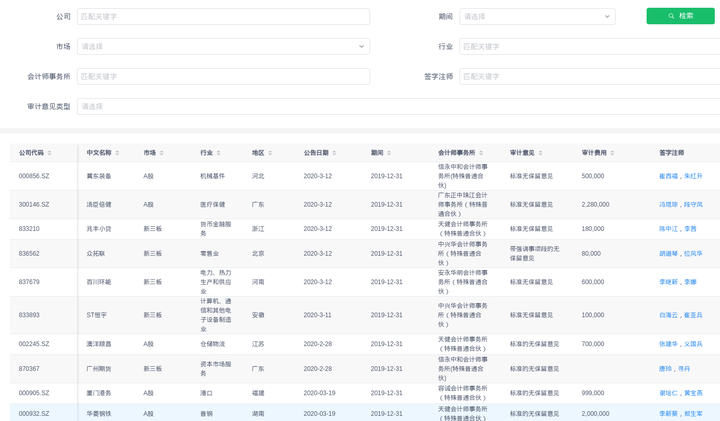Viewport: 720px width, 421px height.
Task: Click region cell 浙江
Action: (258, 229)
